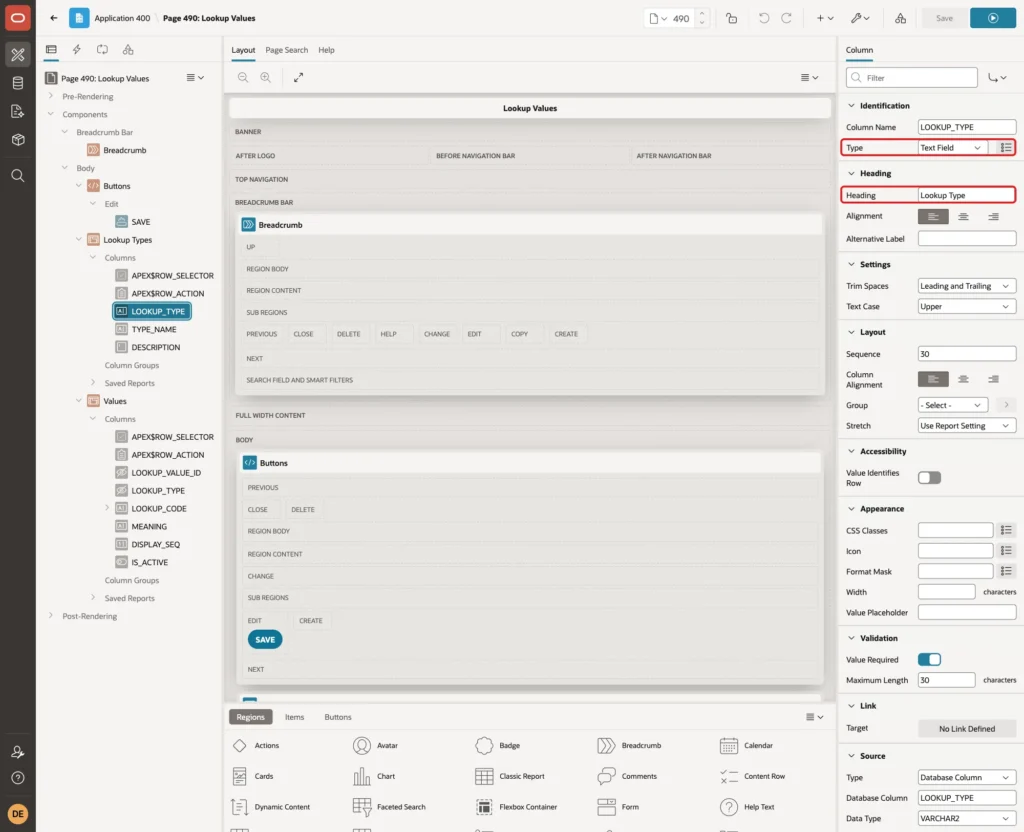The width and height of the screenshot is (1024, 832).
Task: Select the Layout tab
Action: (243, 50)
